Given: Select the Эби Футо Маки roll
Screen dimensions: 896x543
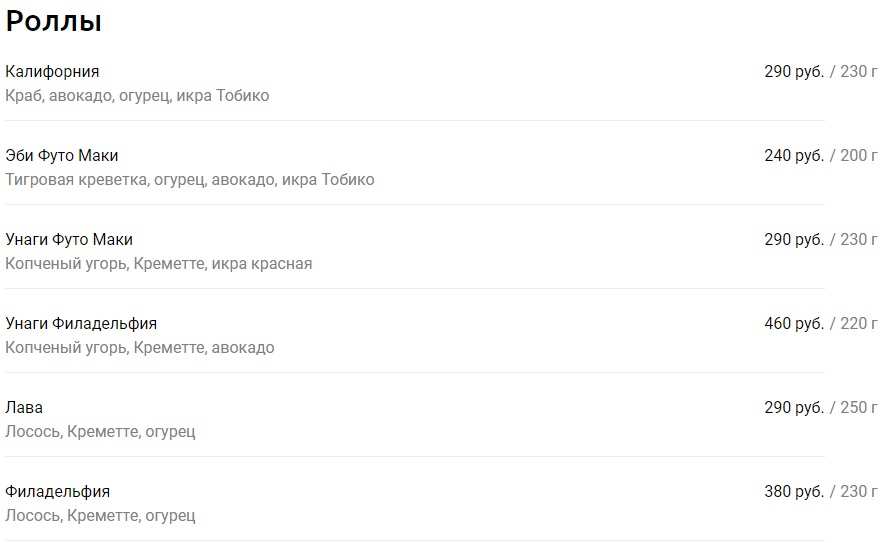Looking at the screenshot, I should click(x=62, y=156).
